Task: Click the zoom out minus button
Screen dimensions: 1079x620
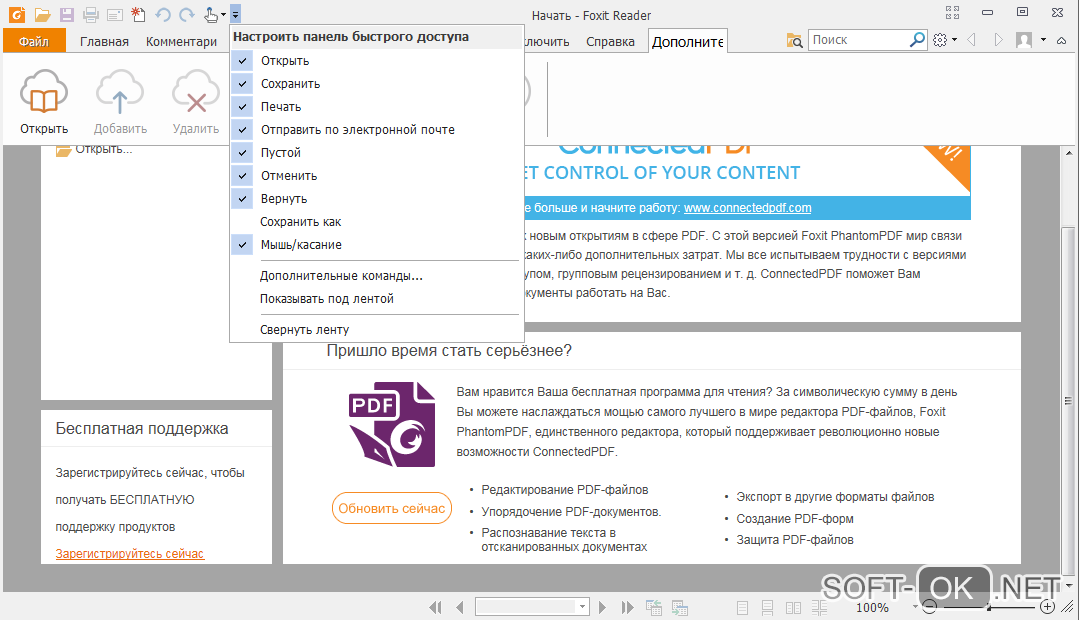Action: [930, 607]
